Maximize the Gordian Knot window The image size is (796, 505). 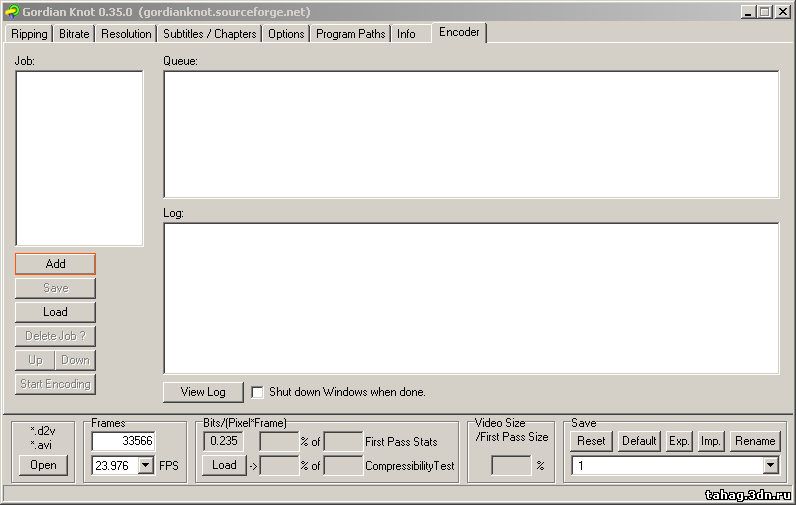765,12
